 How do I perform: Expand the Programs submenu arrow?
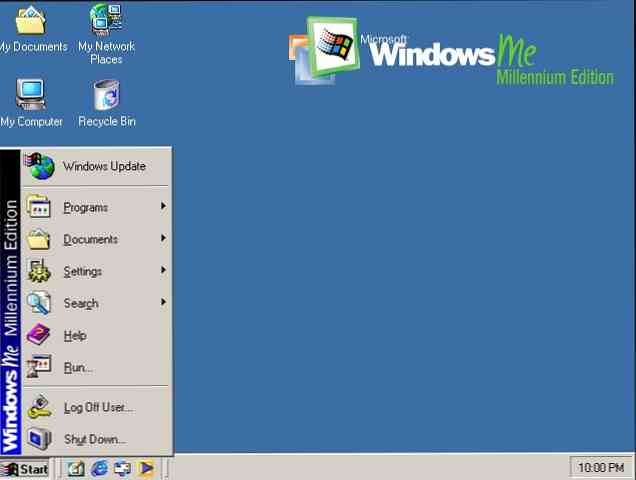coord(162,207)
